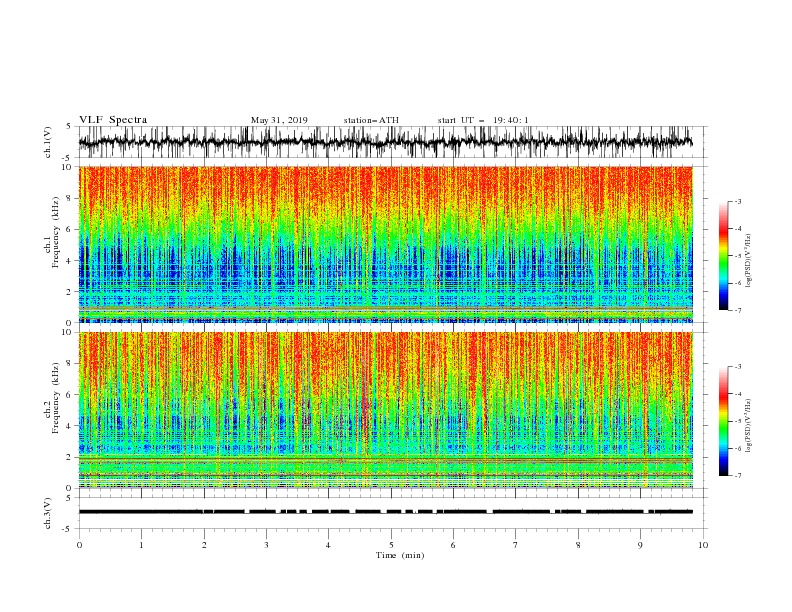792x612 pixels.
Task: Click time axis tick label "7"
Action: [516, 545]
